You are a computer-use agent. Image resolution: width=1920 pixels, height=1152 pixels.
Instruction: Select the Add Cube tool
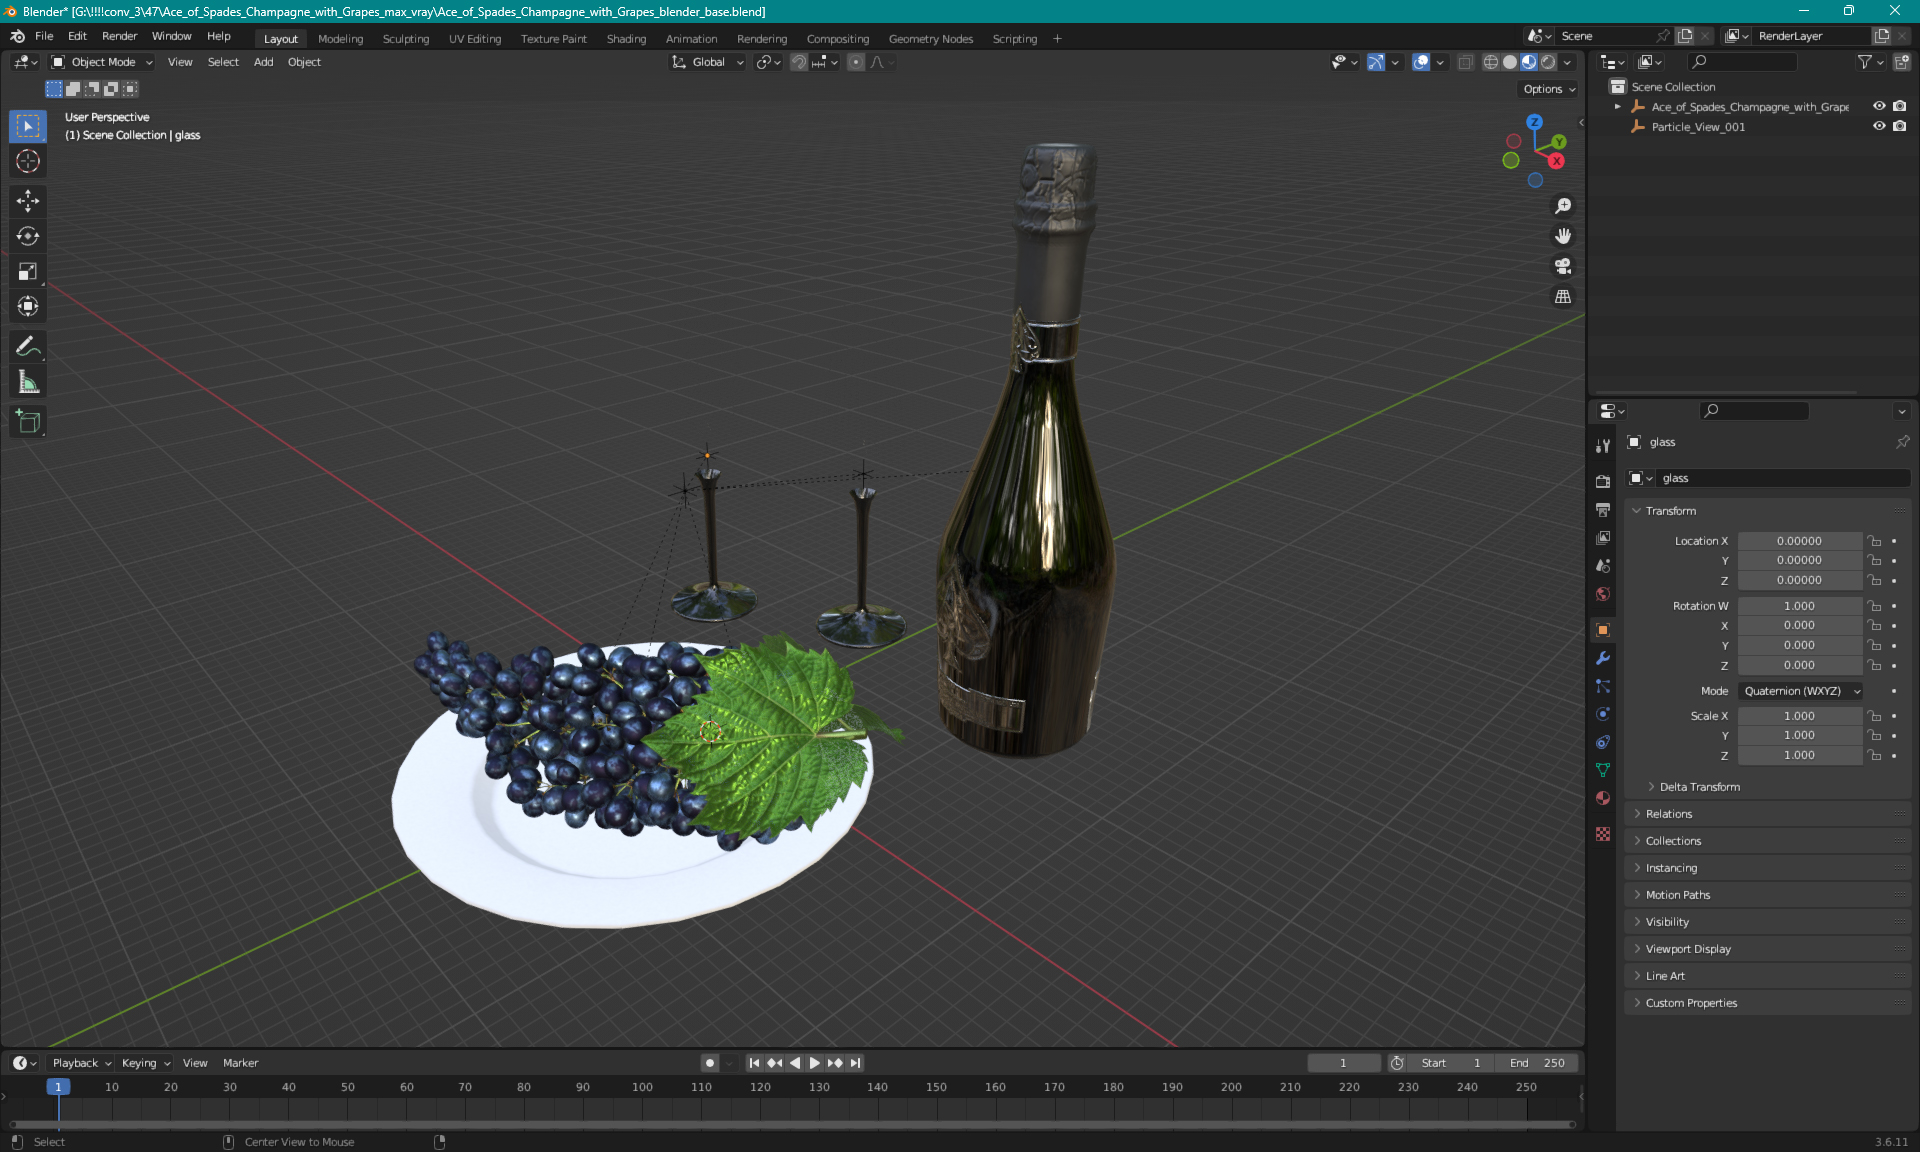coord(28,421)
